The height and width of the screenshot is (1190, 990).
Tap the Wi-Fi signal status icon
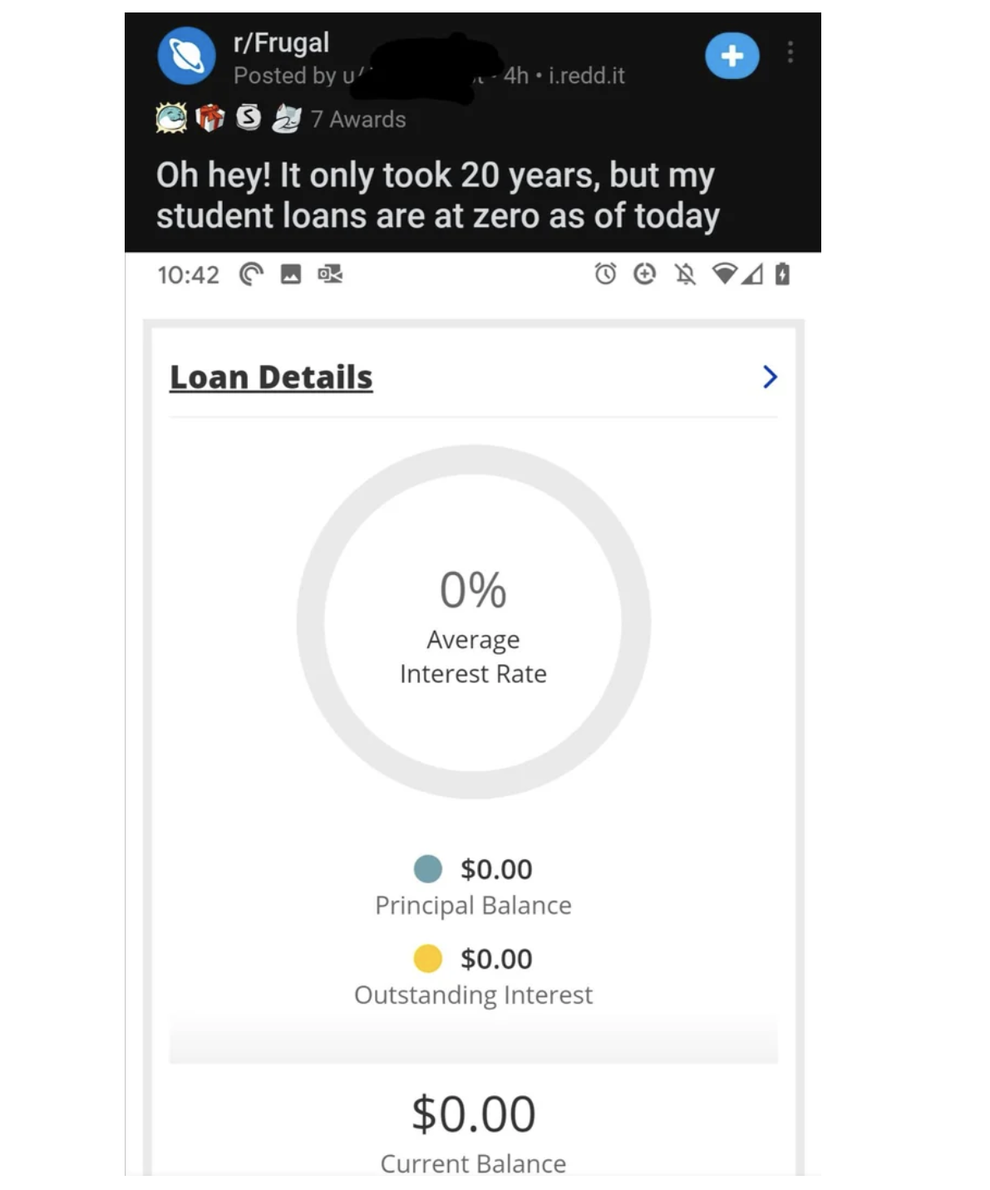[724, 274]
